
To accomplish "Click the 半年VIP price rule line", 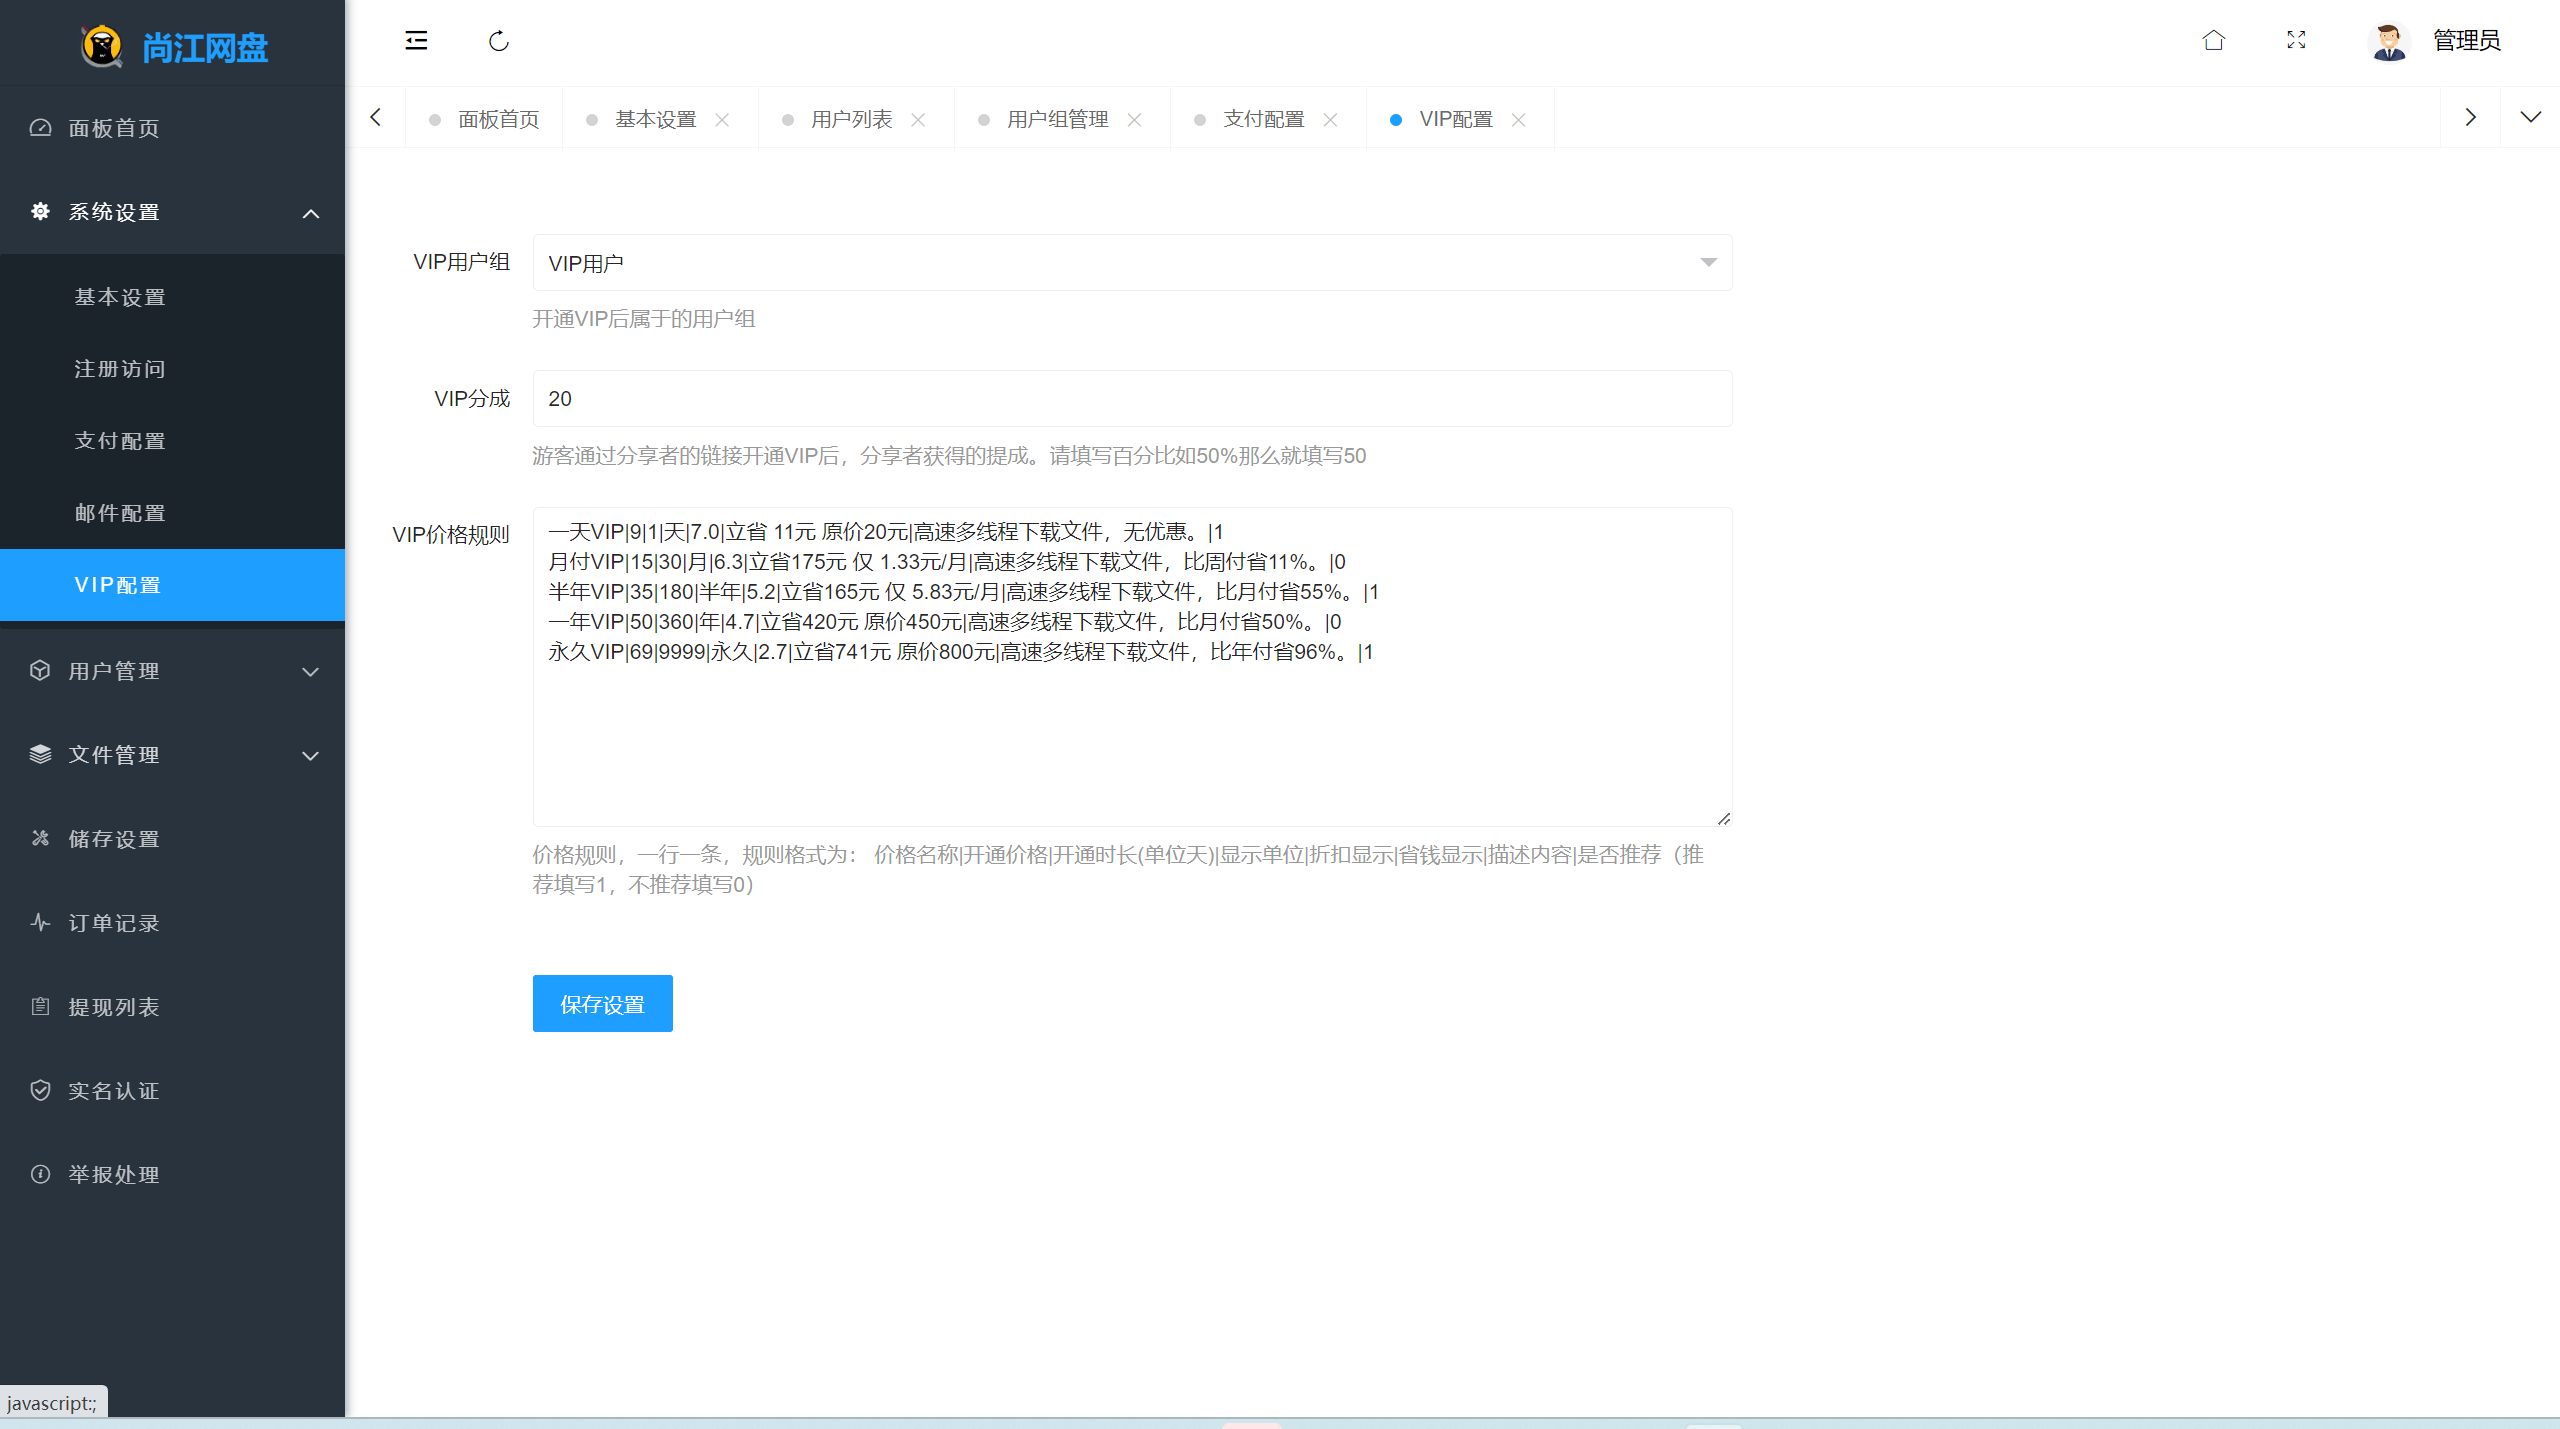I will click(x=963, y=592).
